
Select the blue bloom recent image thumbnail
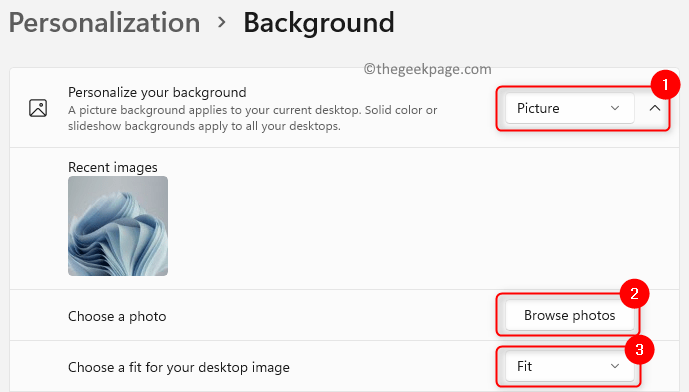click(118, 226)
